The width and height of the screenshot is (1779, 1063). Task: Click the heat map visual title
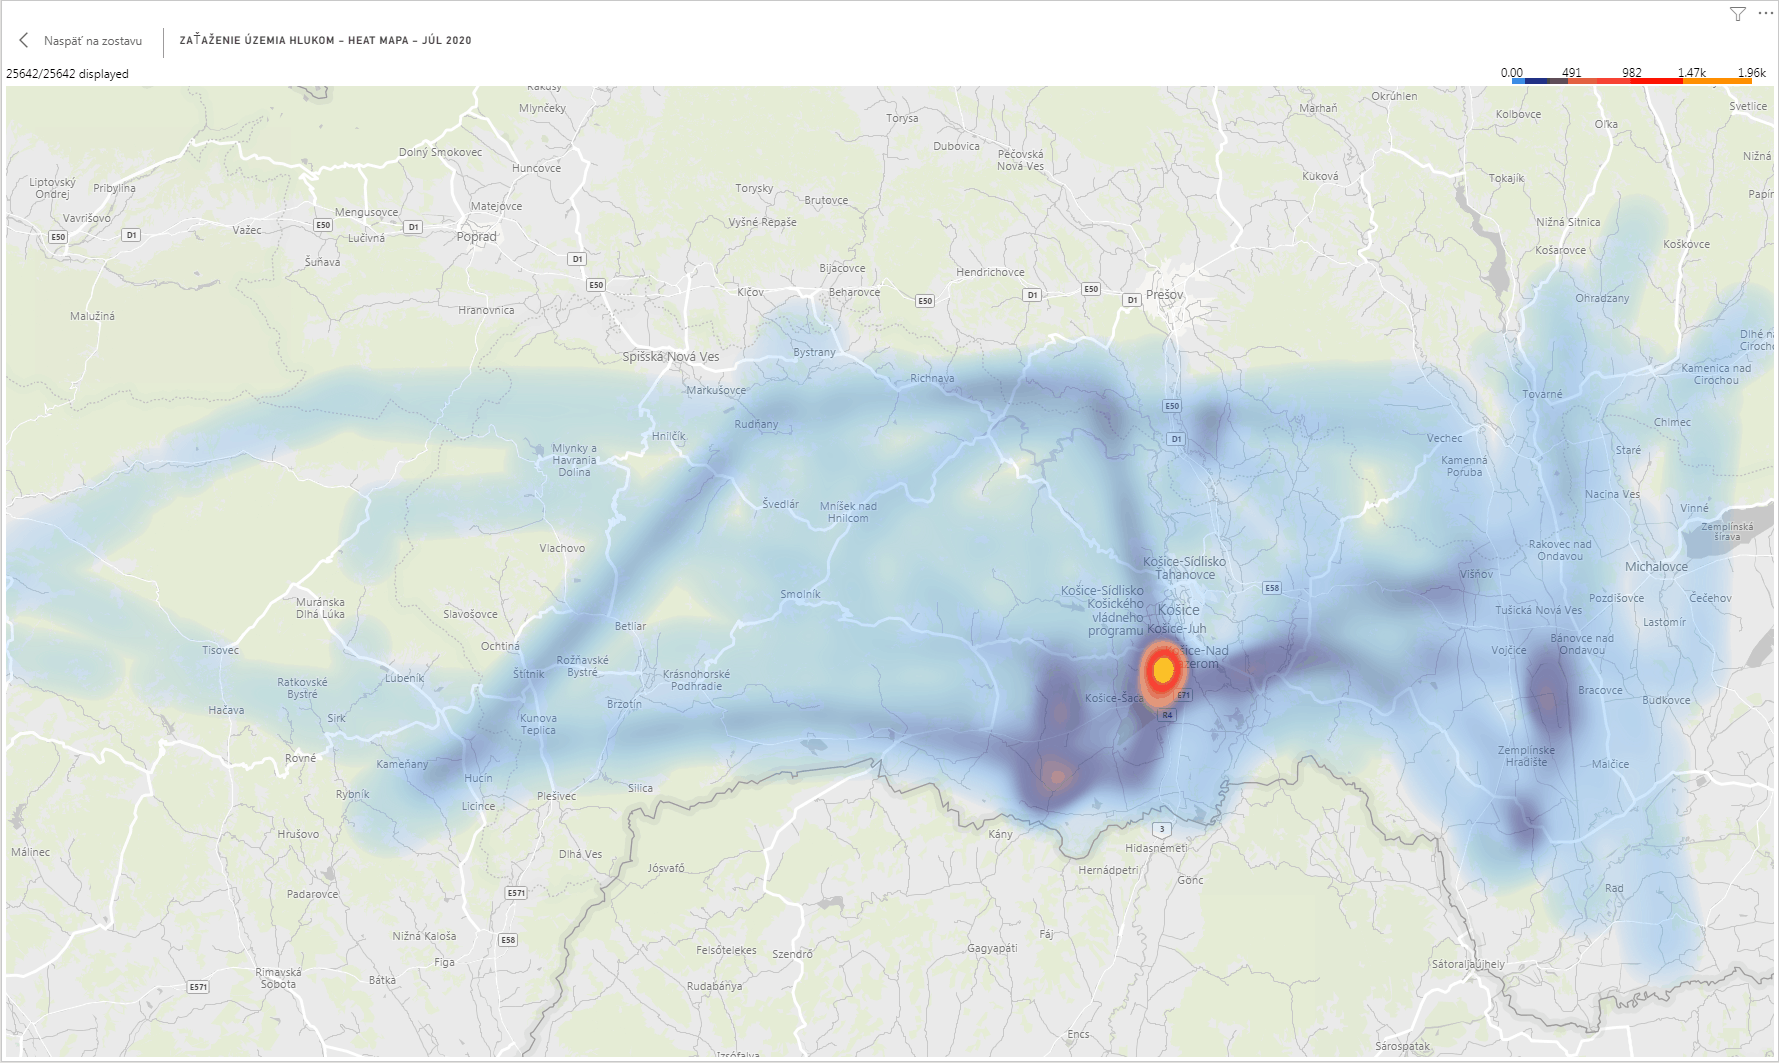tap(325, 41)
